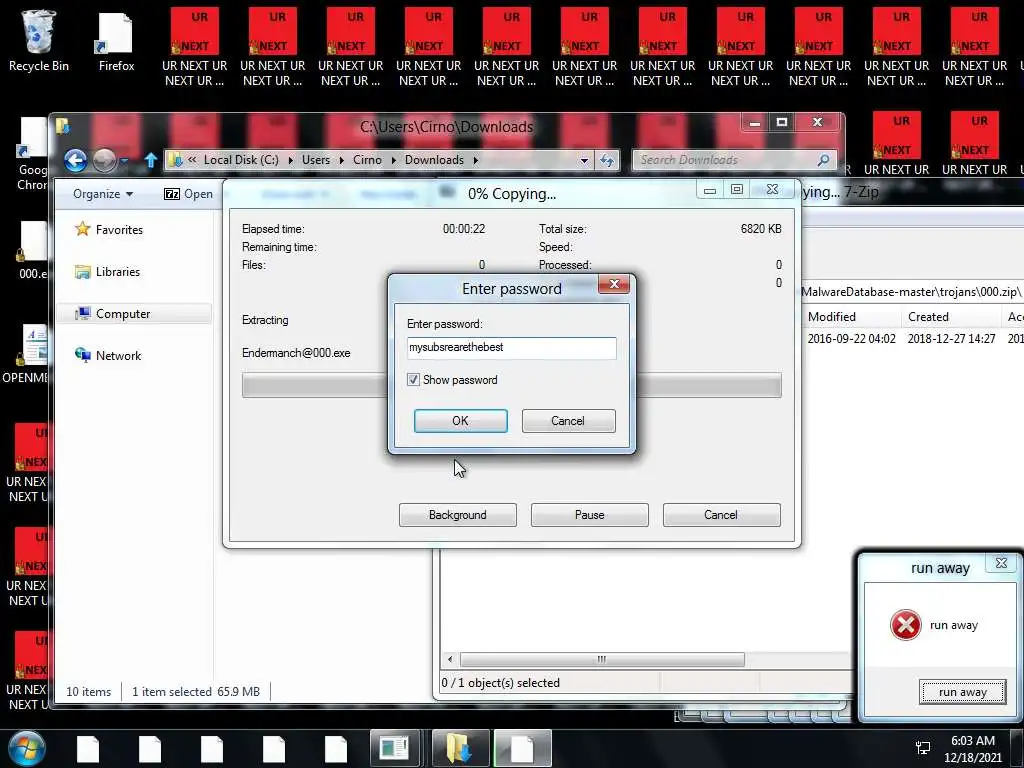Toggle the Show password checkbox
Image resolution: width=1024 pixels, height=768 pixels.
(413, 379)
